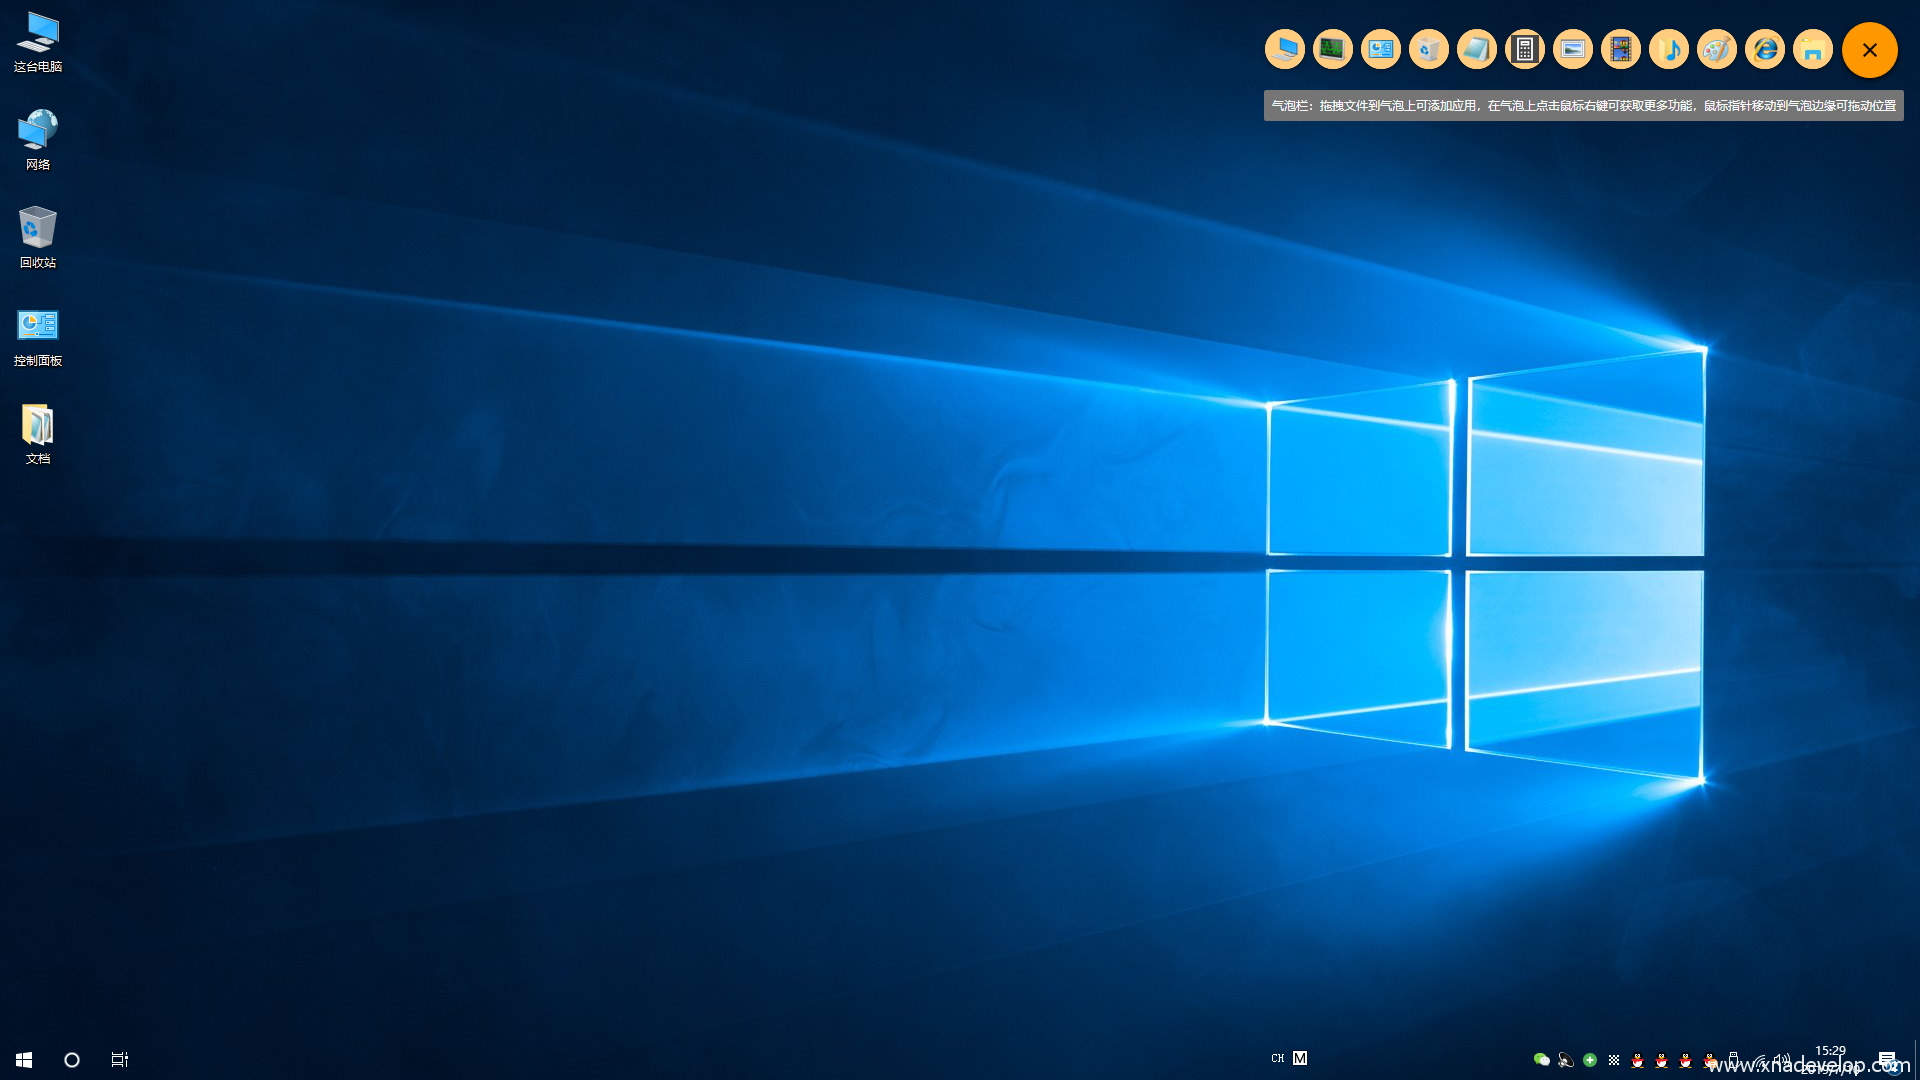Screen dimensions: 1920x1080
Task: Open This PC bubble in bubble bar
Action: coord(1285,49)
